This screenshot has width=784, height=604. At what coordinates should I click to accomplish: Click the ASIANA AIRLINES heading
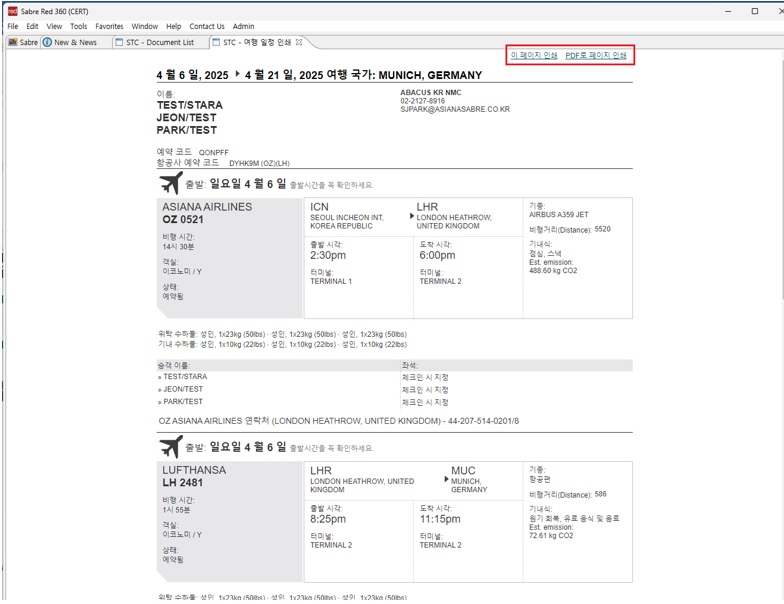(x=207, y=206)
